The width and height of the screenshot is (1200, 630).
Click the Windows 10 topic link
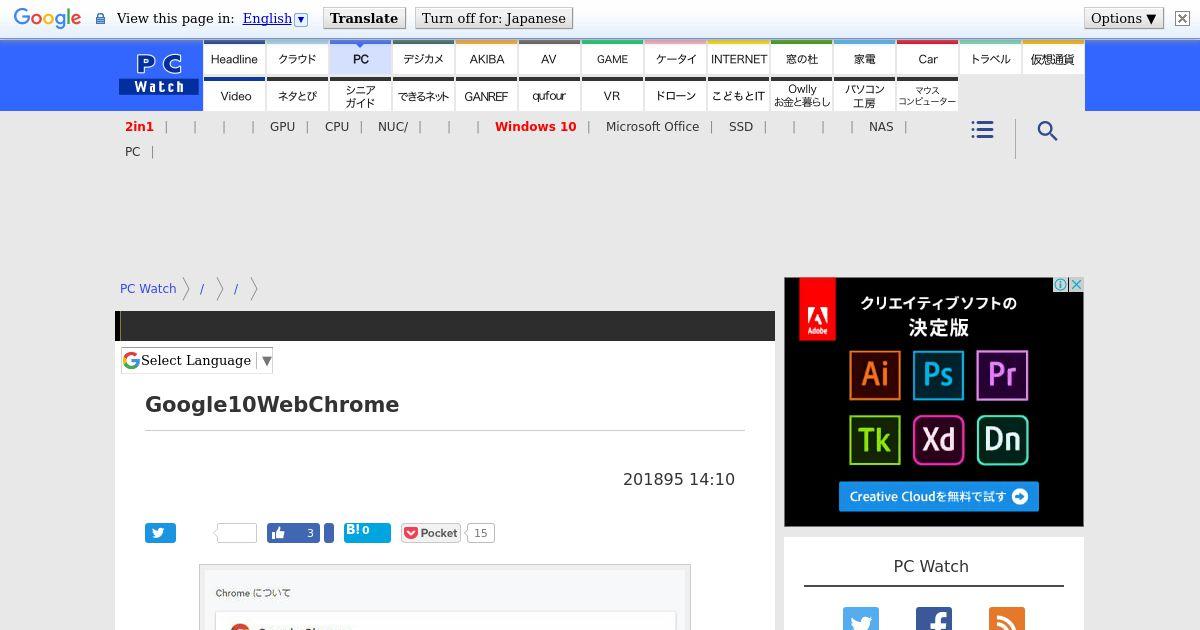tap(535, 126)
